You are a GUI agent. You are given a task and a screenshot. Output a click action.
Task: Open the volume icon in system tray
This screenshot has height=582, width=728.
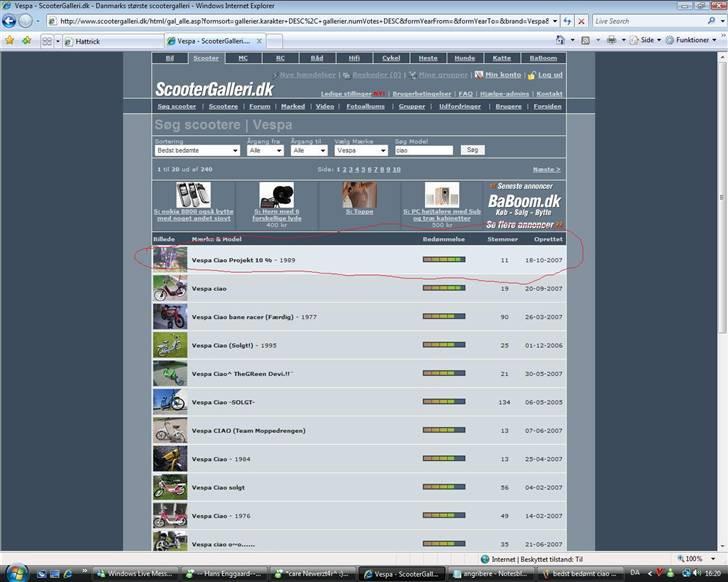(x=696, y=574)
